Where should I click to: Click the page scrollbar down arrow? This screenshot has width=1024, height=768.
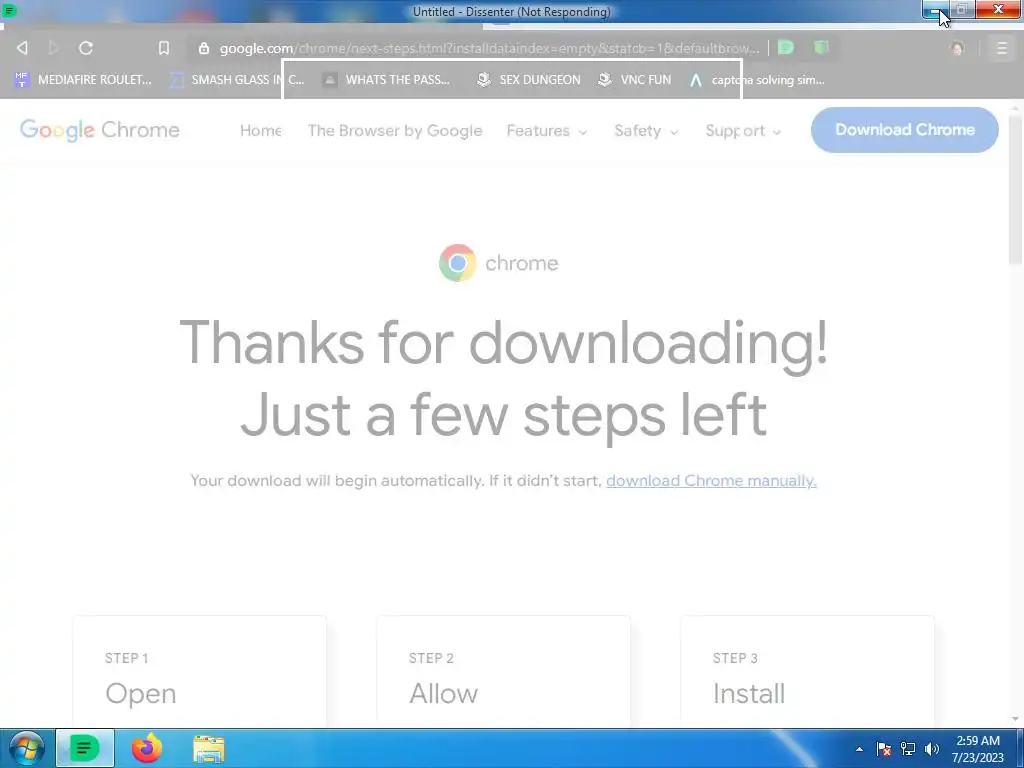1015,719
